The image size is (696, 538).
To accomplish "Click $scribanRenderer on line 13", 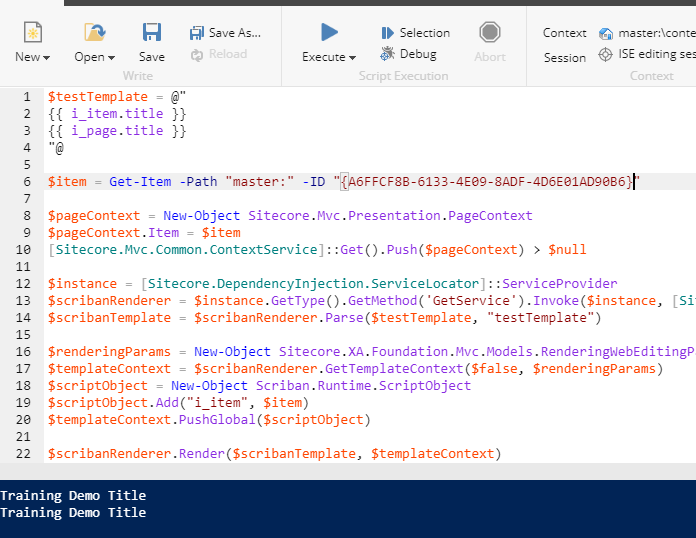I will tap(109, 301).
